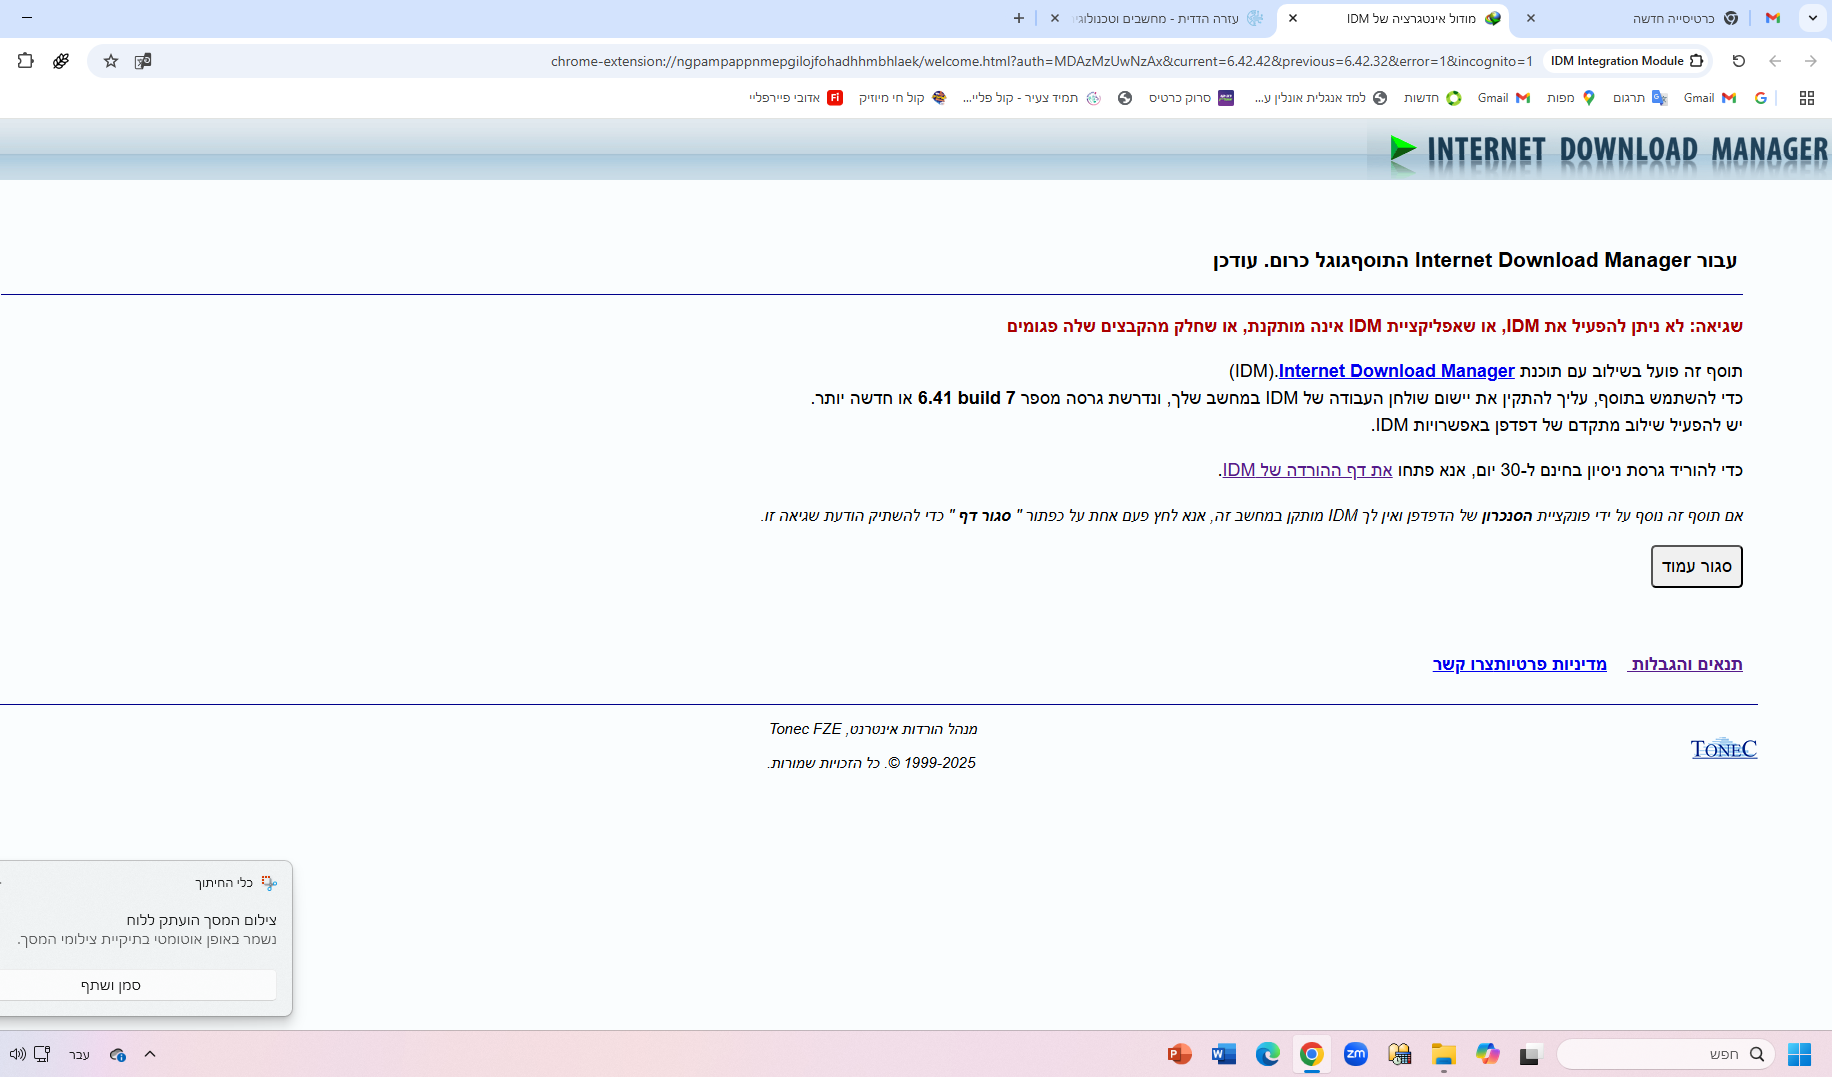Open the חדשות news bookmark
Image resolution: width=1832 pixels, height=1077 pixels.
pos(1432,98)
